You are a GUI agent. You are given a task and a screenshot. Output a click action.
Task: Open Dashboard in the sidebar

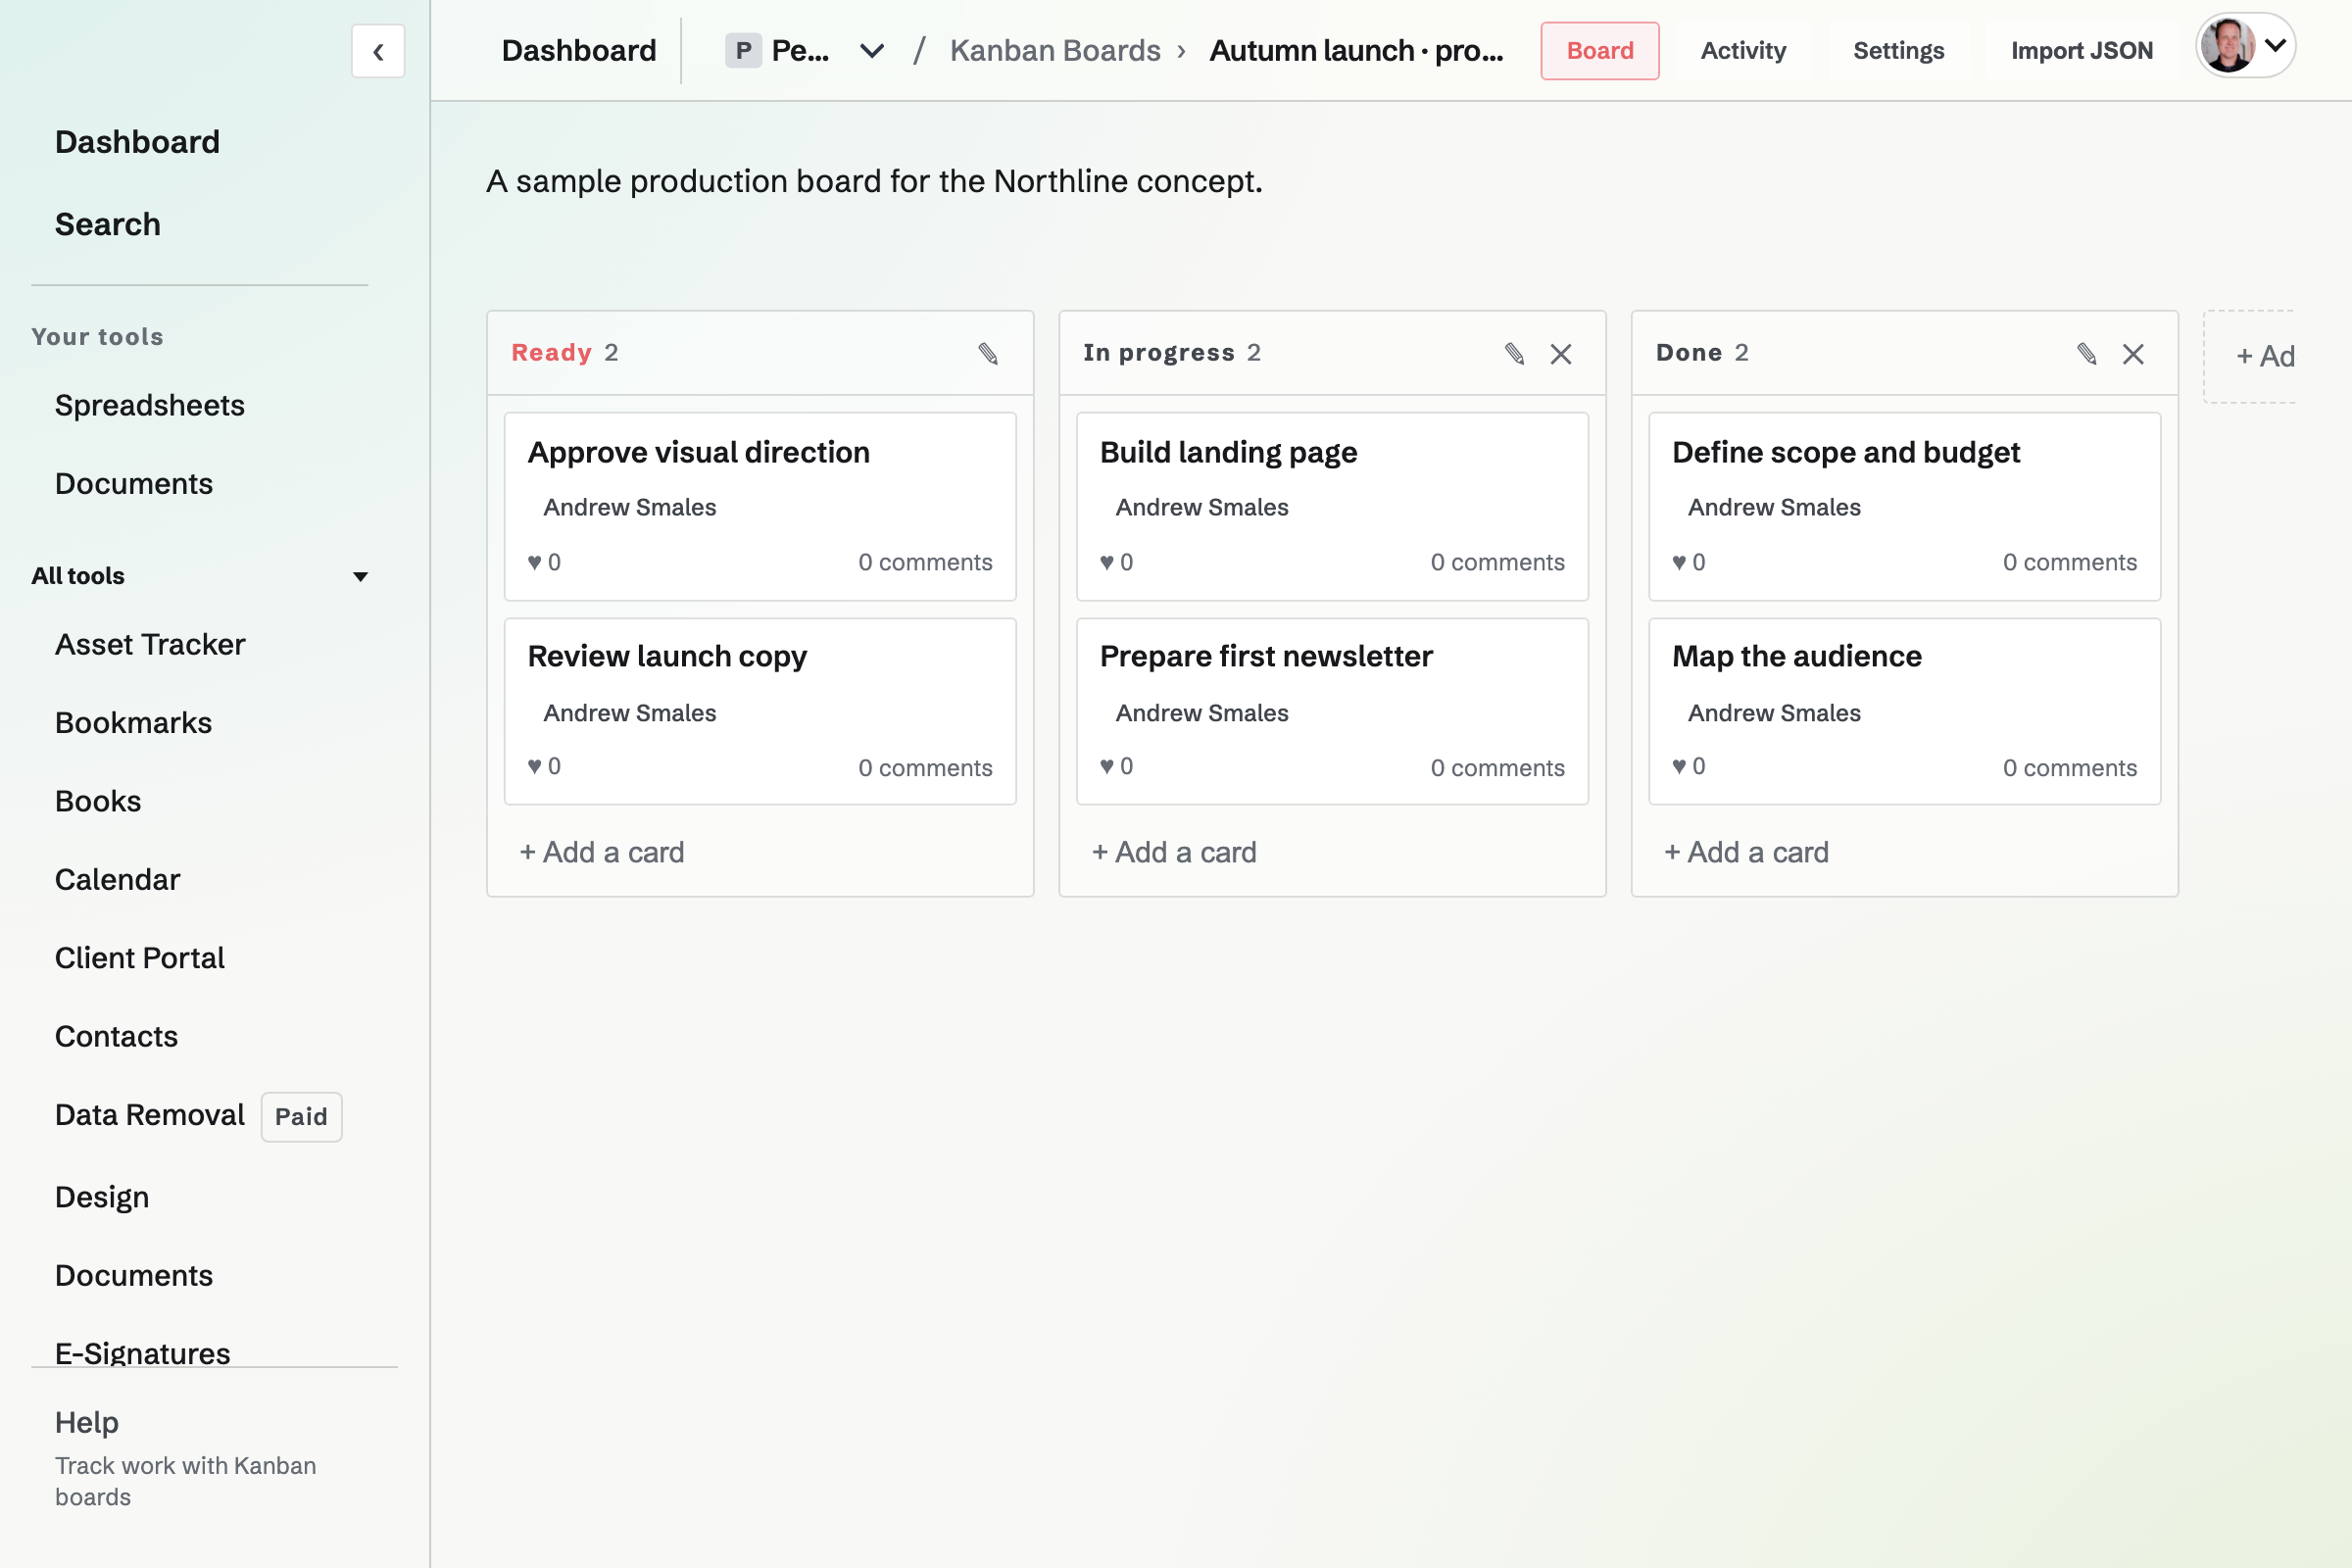pyautogui.click(x=137, y=142)
